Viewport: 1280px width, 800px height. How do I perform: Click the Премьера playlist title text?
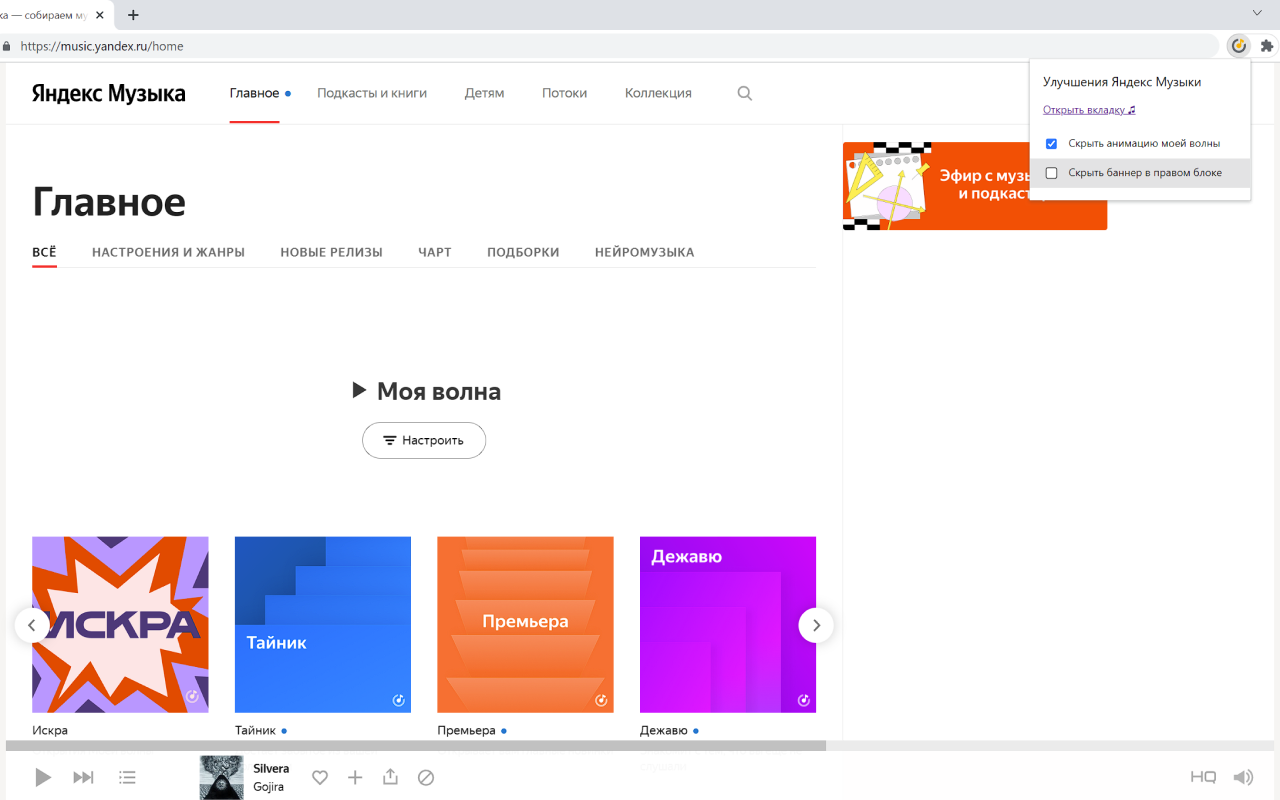pos(466,731)
